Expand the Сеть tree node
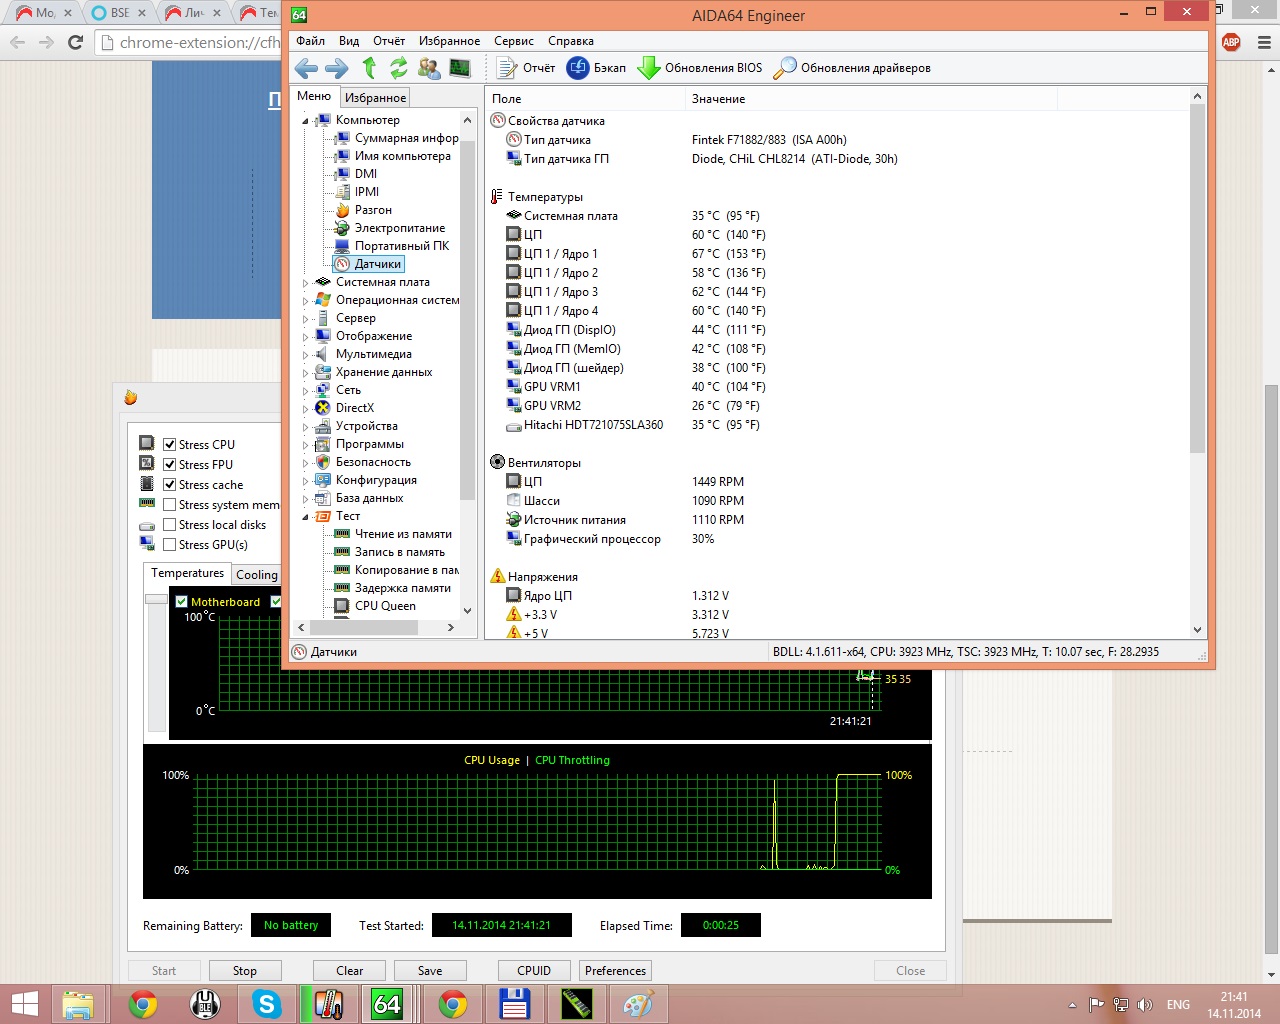This screenshot has width=1280, height=1024. click(306, 391)
